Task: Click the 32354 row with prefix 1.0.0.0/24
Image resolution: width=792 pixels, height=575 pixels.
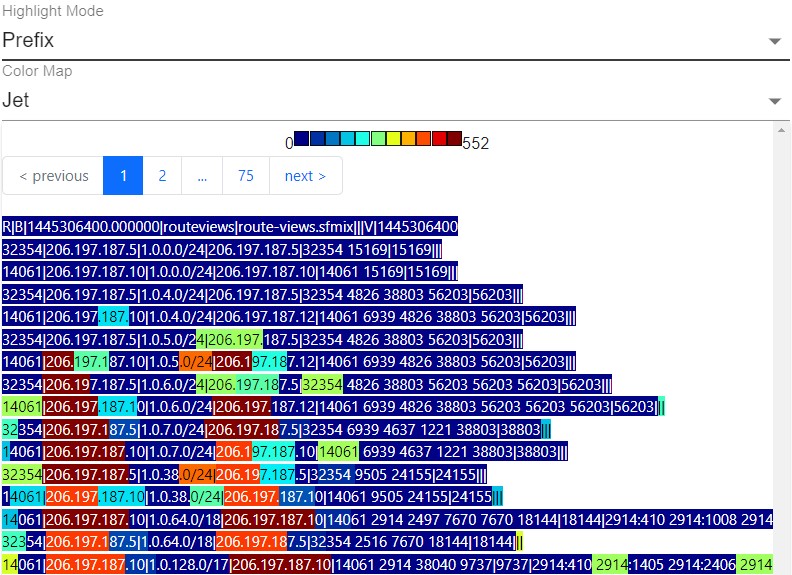Action: click(222, 250)
